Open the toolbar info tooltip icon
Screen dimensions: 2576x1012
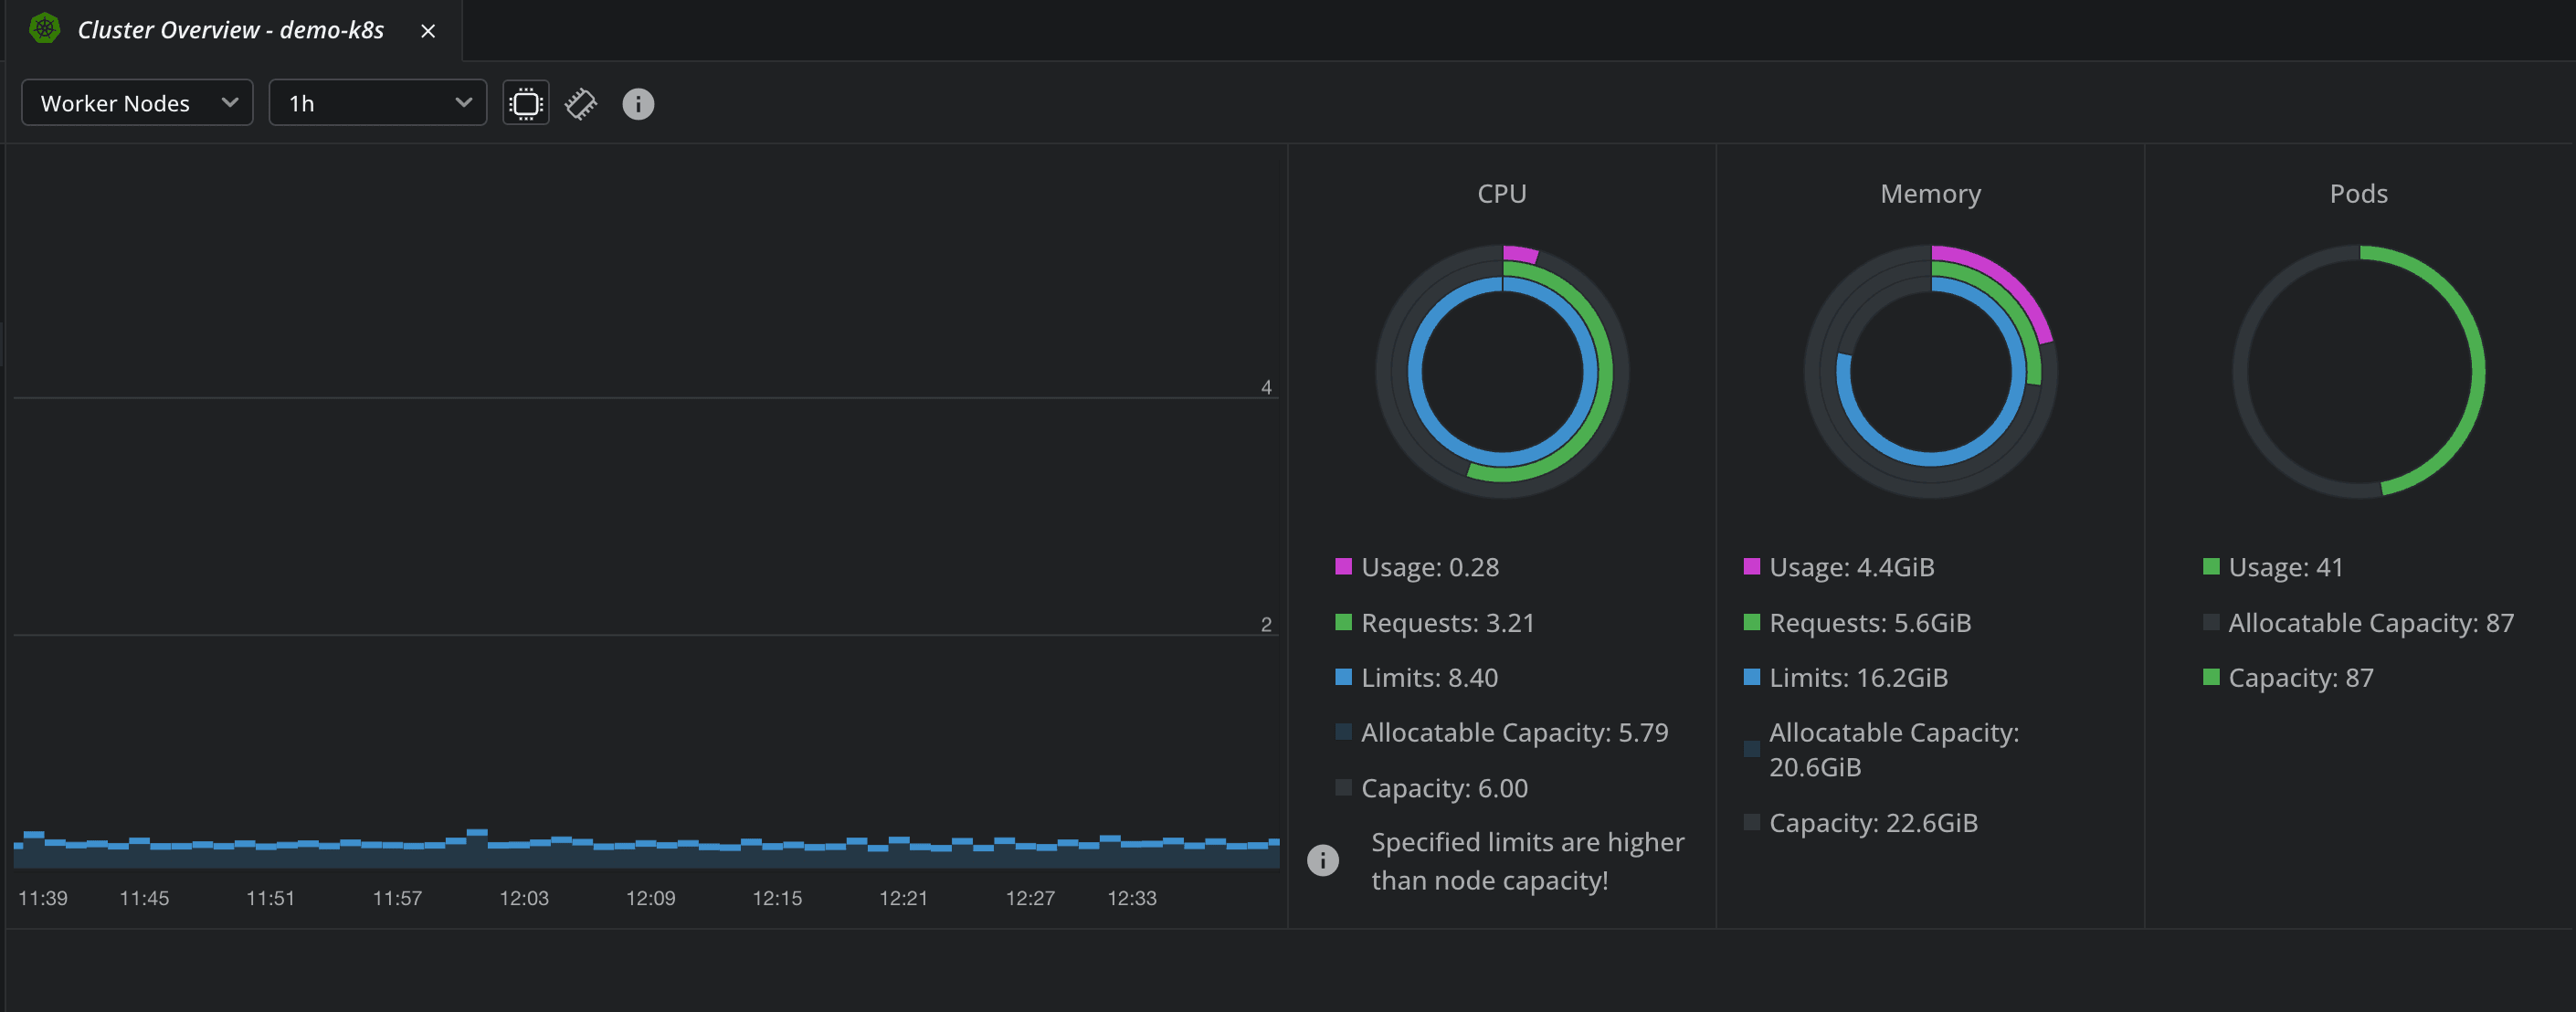638,103
